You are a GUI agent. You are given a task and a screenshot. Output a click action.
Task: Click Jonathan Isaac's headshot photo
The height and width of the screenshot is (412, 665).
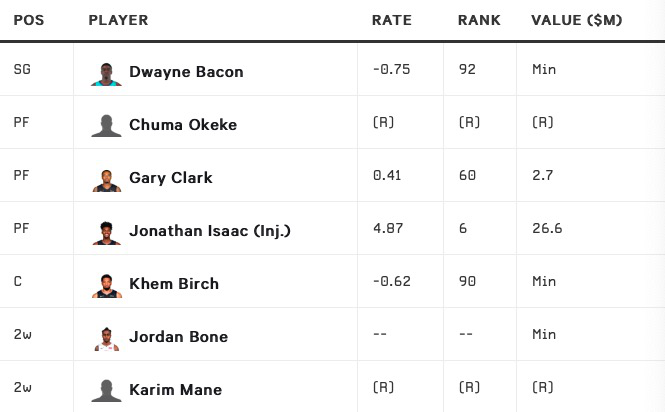pos(105,231)
